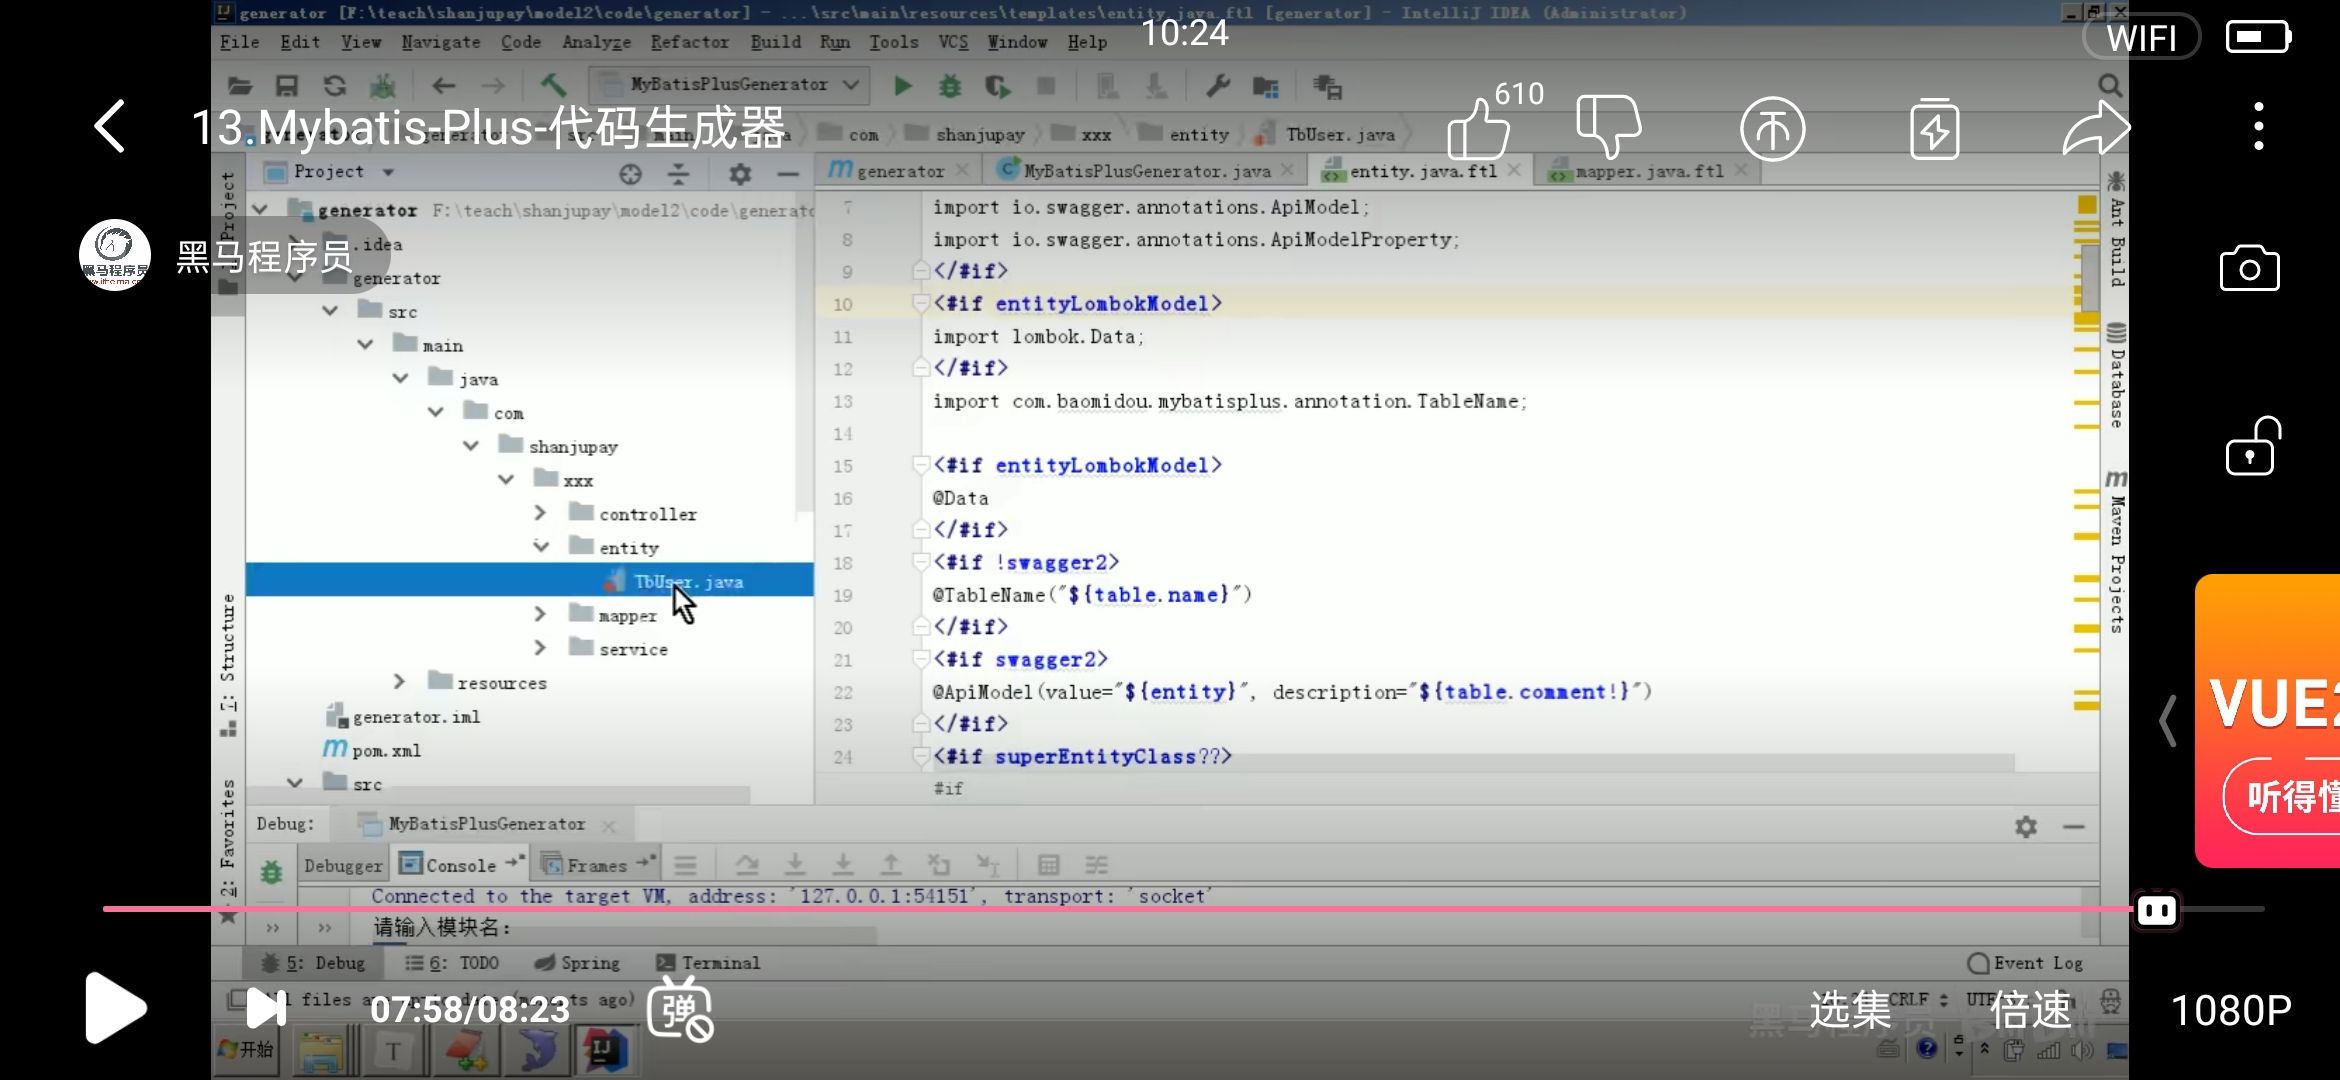Image resolution: width=2340 pixels, height=1080 pixels.
Task: Click the build hammer icon
Action: (x=553, y=85)
